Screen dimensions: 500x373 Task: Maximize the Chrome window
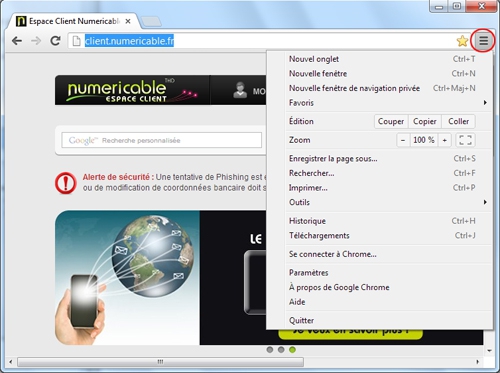point(457,6)
